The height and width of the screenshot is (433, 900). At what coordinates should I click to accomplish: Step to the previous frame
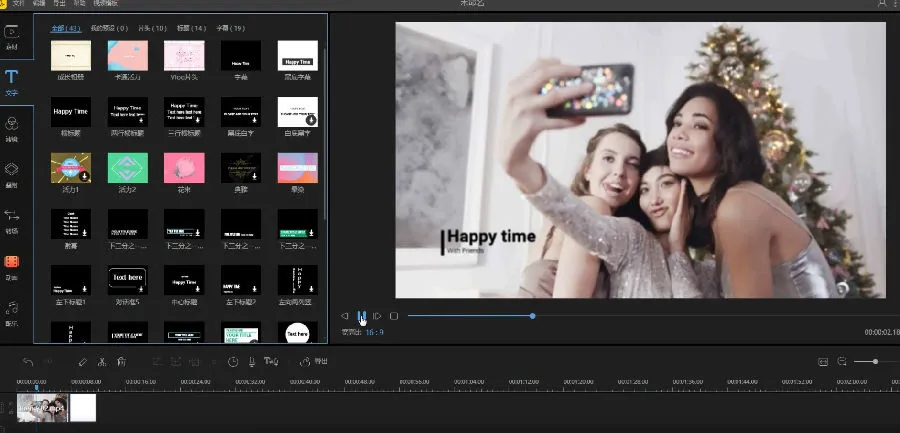345,316
